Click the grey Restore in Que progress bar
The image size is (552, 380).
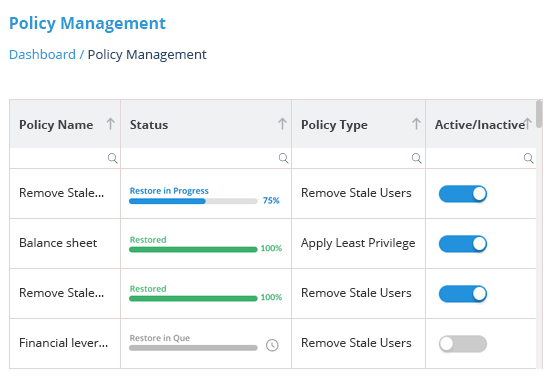tap(193, 348)
